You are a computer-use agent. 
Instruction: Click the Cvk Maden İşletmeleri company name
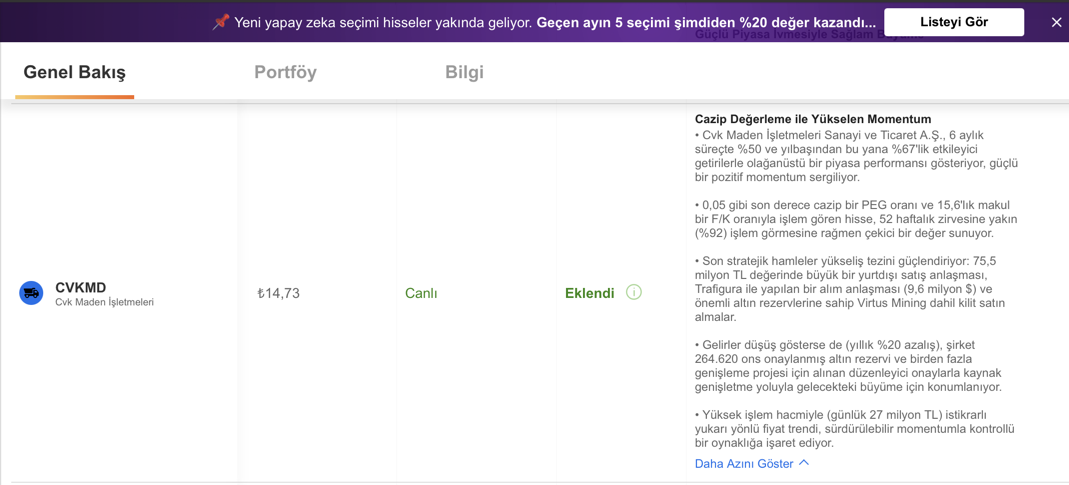[104, 302]
